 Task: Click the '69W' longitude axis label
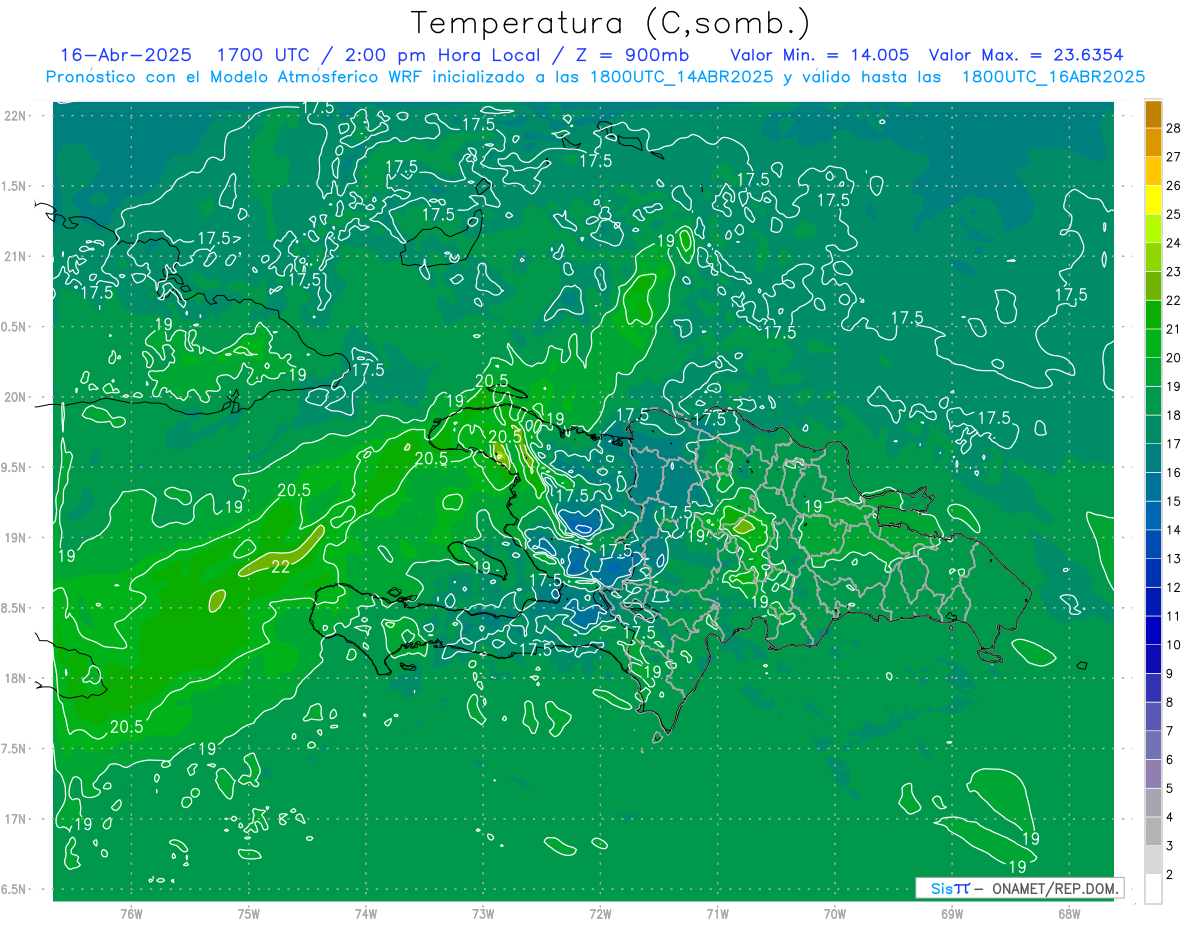click(x=951, y=914)
